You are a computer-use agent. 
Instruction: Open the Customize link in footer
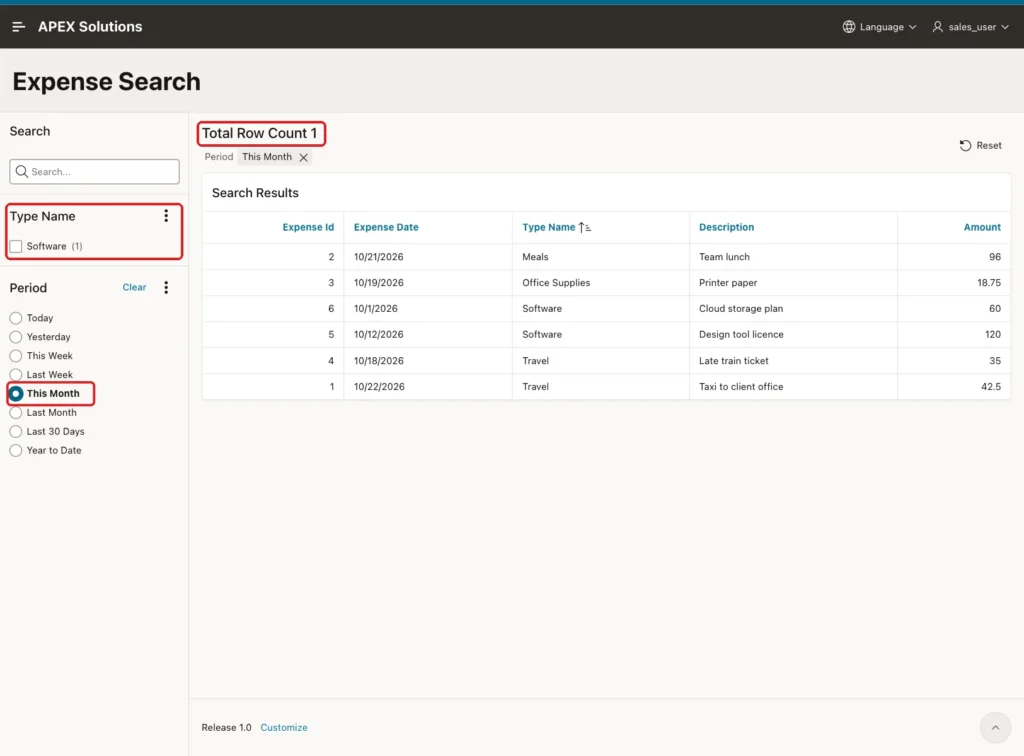[283, 727]
